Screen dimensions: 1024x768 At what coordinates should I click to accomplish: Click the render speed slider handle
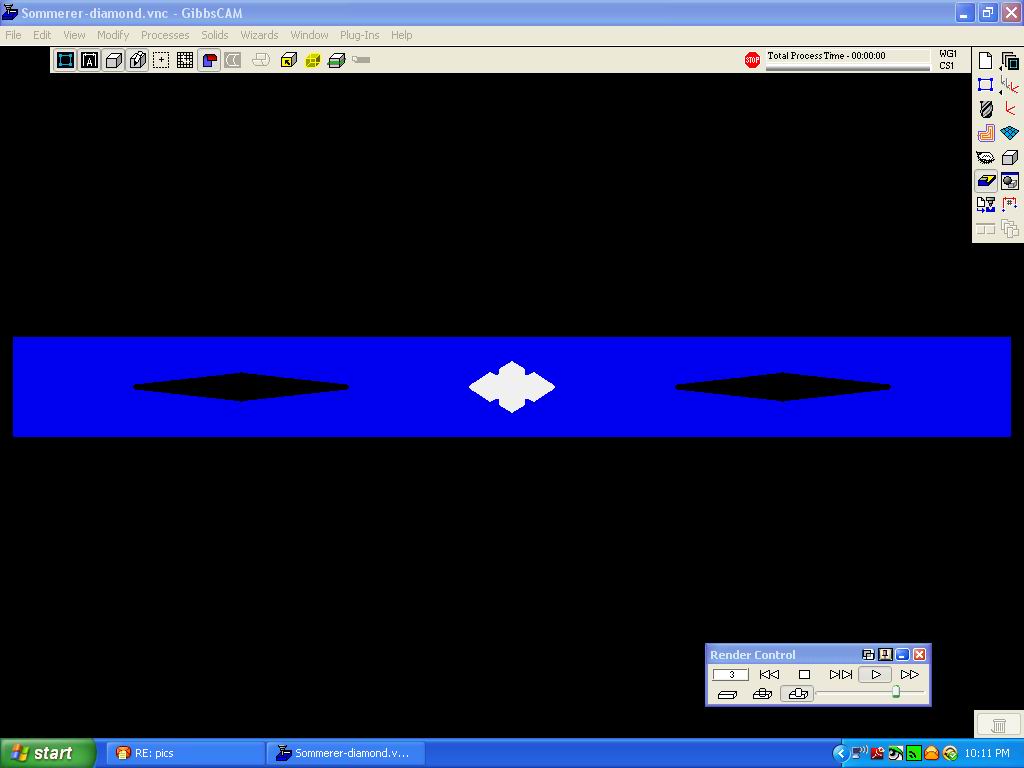coord(896,692)
